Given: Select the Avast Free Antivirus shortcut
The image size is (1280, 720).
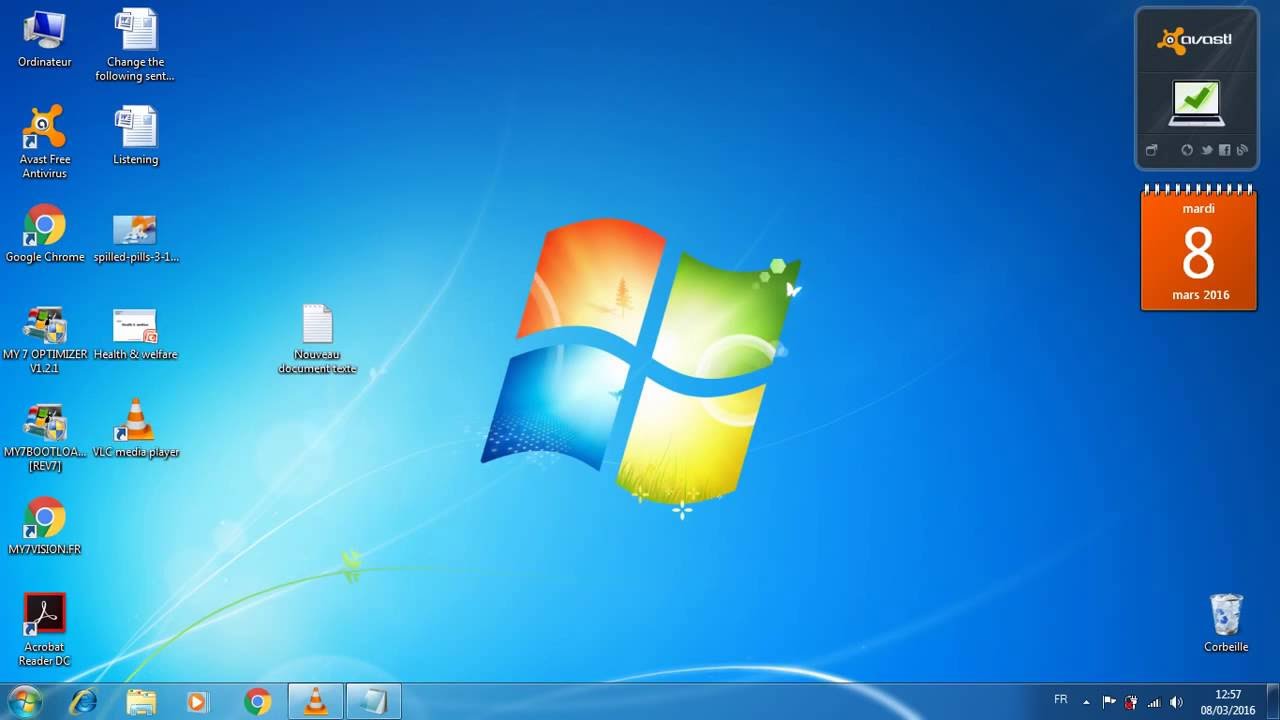Looking at the screenshot, I should (x=44, y=142).
